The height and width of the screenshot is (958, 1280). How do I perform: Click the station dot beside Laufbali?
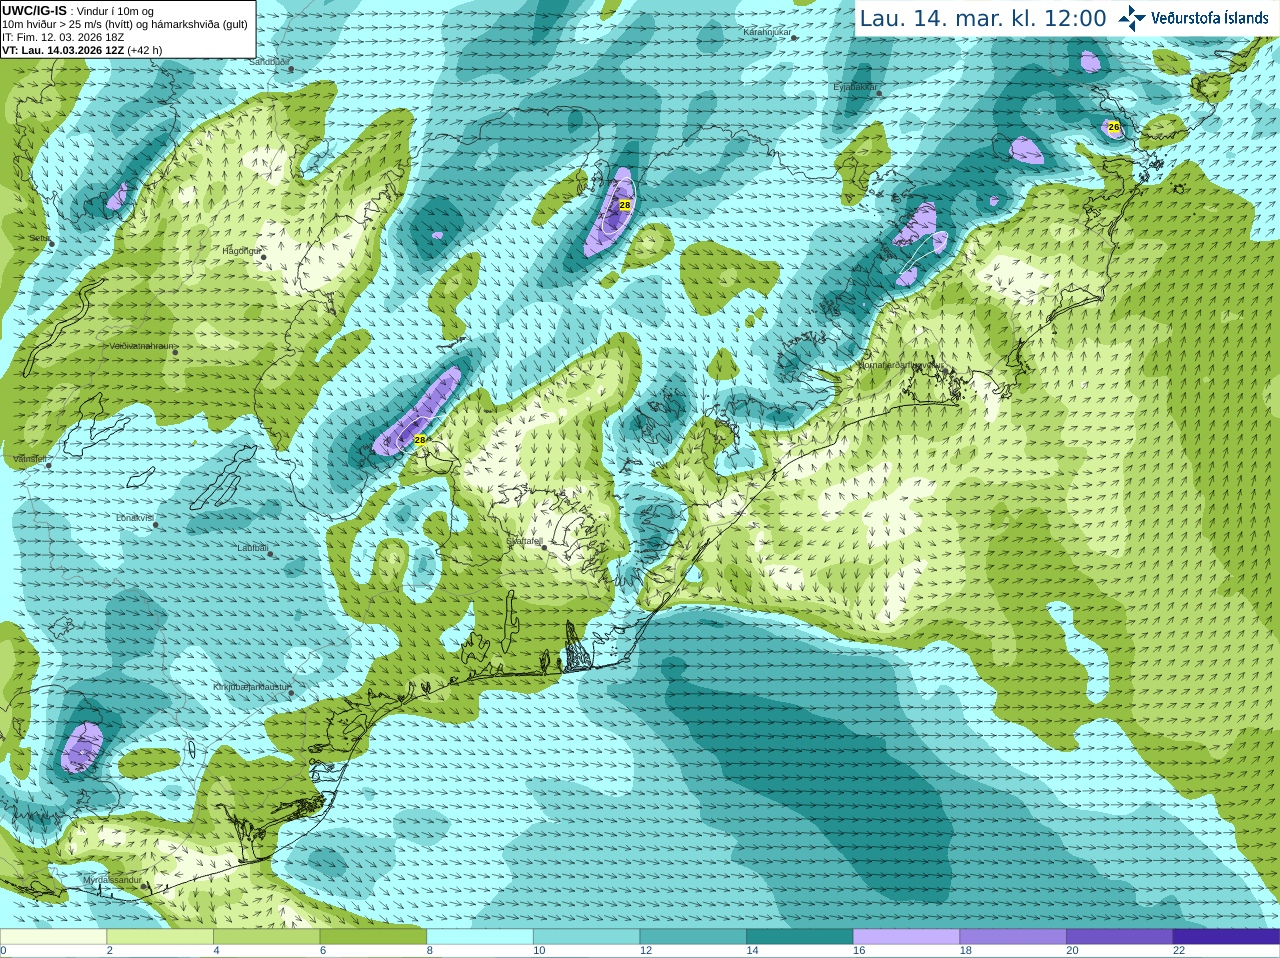click(x=270, y=553)
